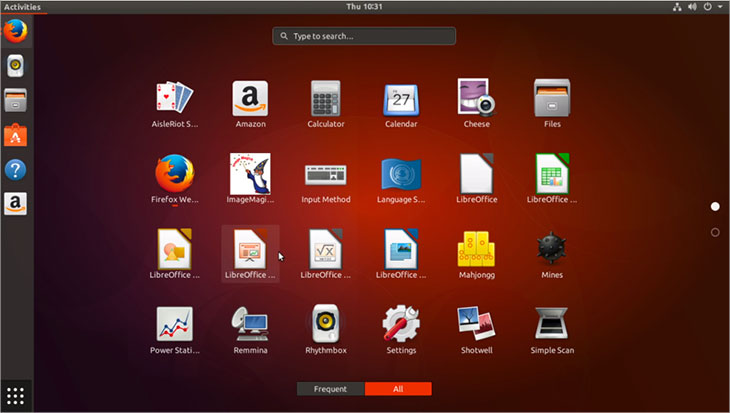Click Firefox icon in the dock

(16, 31)
